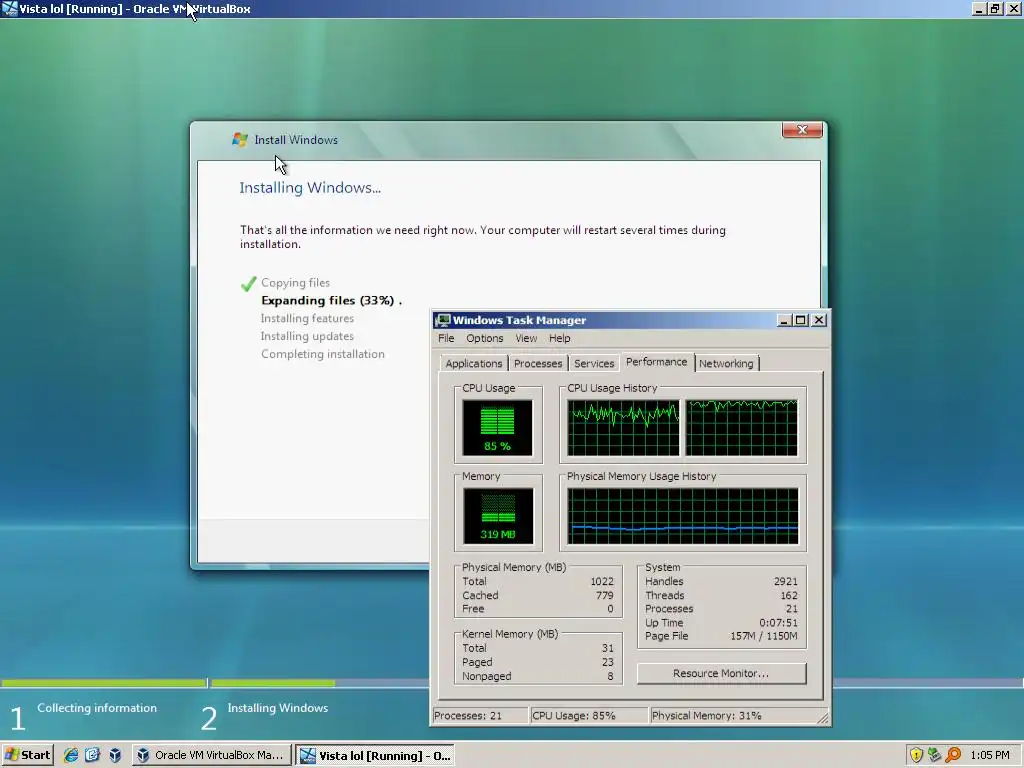Click the Installing features step text
This screenshot has width=1024, height=768.
coord(307,318)
